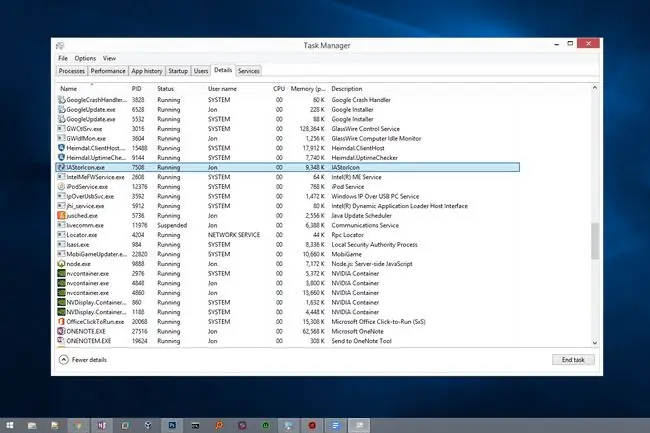Switch to the Performance tab
Image resolution: width=650 pixels, height=433 pixels.
pyautogui.click(x=108, y=71)
